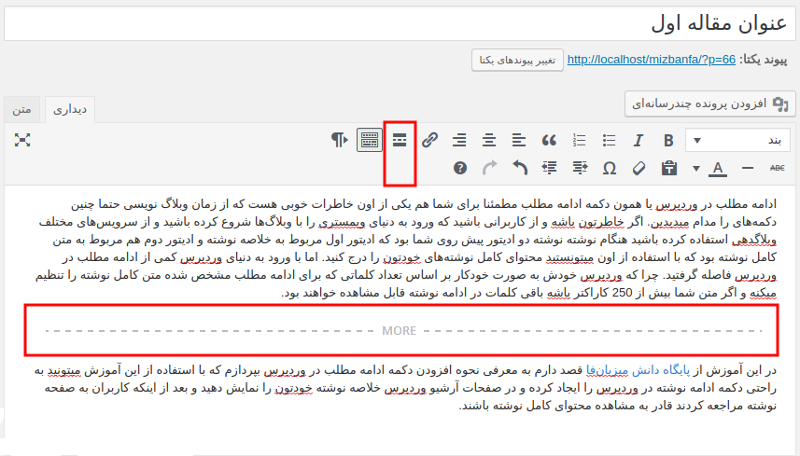
Task: Insert a horizontal line
Action: pyautogui.click(x=747, y=168)
